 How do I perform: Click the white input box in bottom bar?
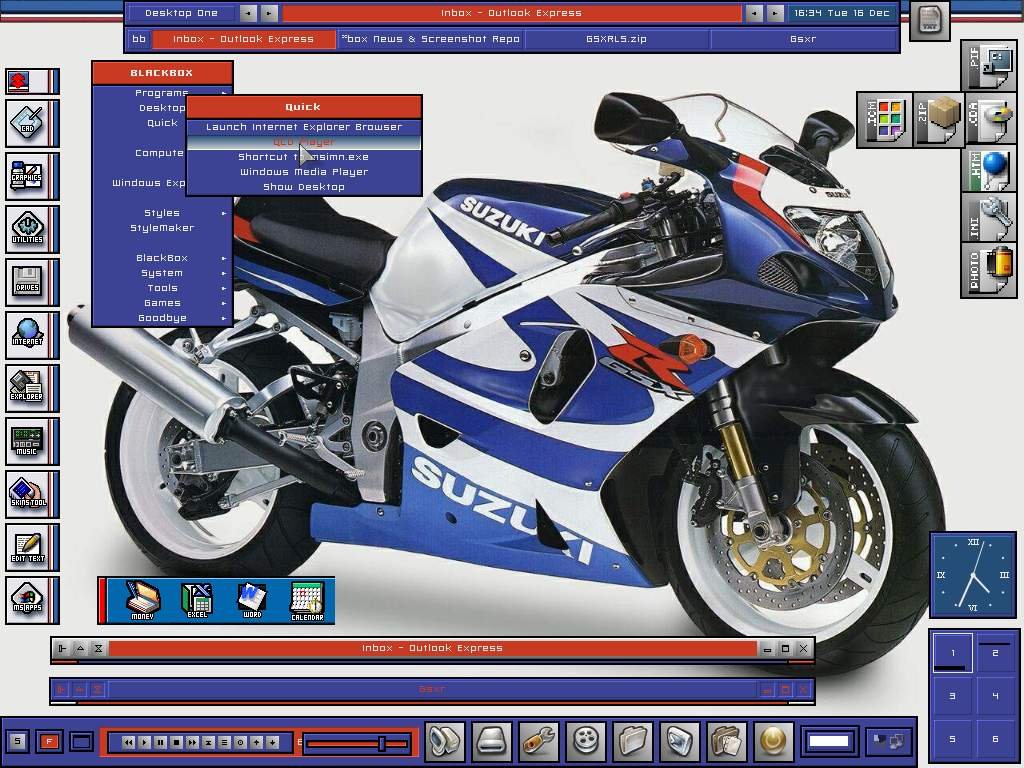pyautogui.click(x=829, y=741)
